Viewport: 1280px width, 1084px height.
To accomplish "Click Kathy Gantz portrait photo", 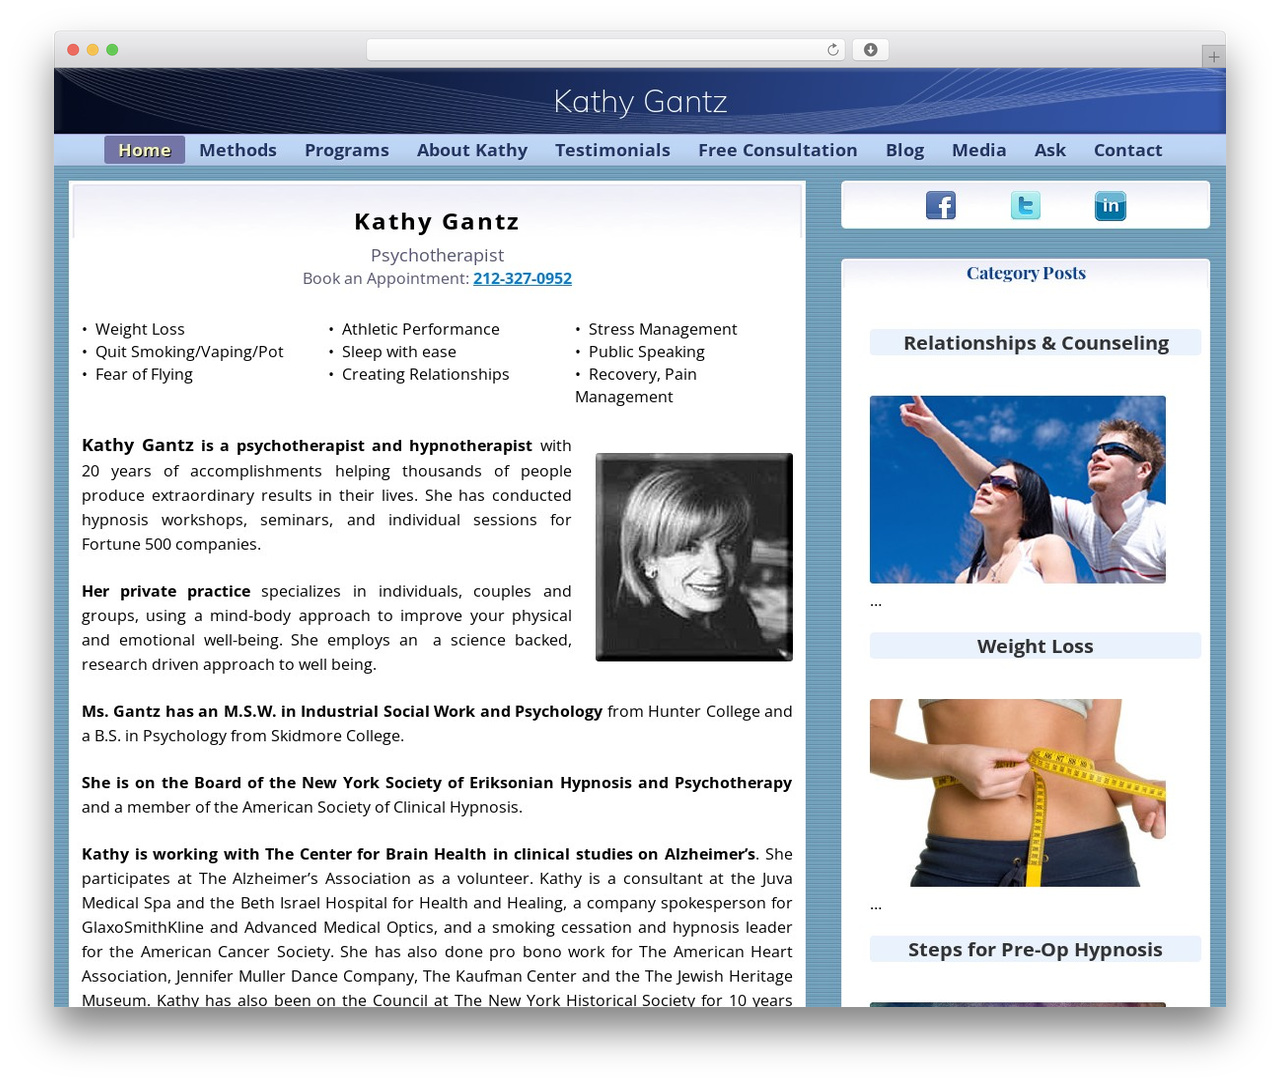I will click(x=694, y=557).
